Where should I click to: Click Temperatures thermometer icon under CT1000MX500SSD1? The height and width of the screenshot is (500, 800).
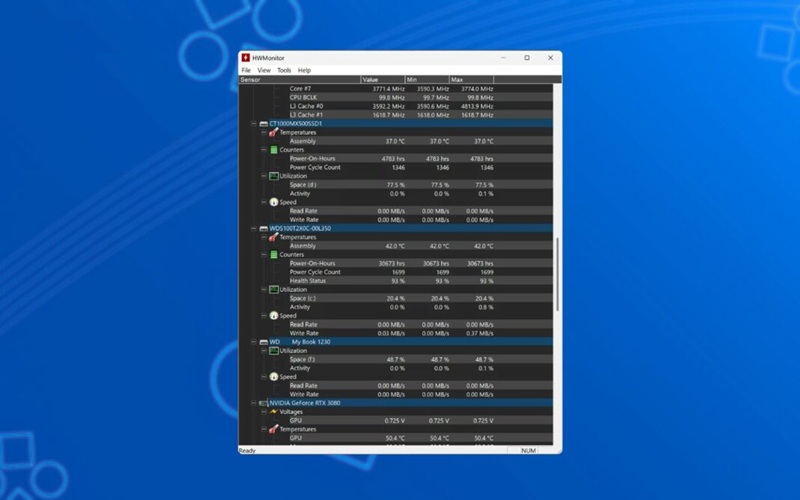tap(273, 133)
